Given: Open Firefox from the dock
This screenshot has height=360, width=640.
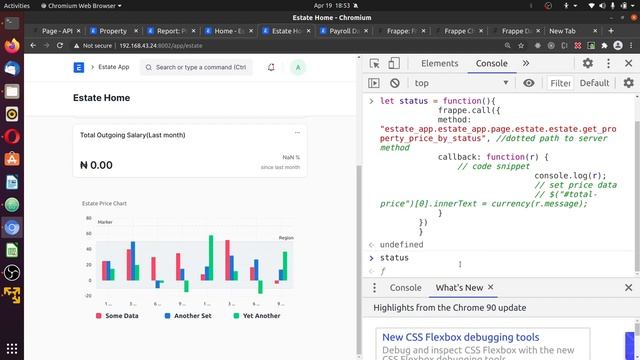Looking at the screenshot, I should click(12, 46).
